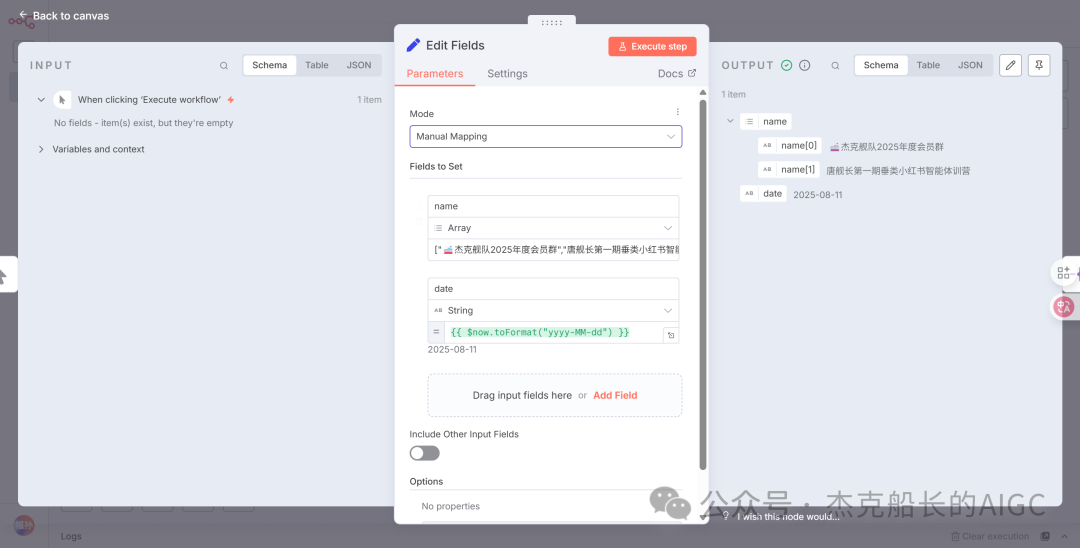Select Table view in OUTPUT panel

[928, 65]
